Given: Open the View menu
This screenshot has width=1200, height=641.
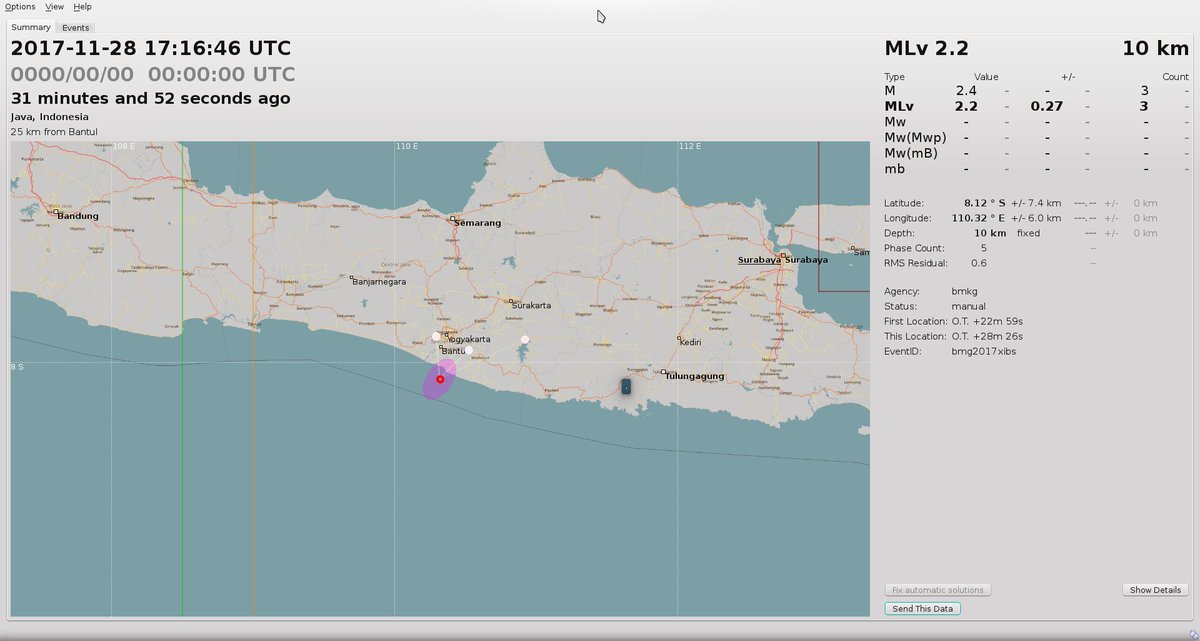Looking at the screenshot, I should (54, 6).
